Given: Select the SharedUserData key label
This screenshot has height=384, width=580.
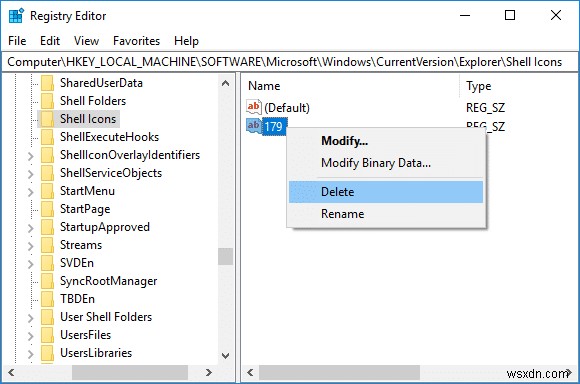Looking at the screenshot, I should [x=101, y=83].
